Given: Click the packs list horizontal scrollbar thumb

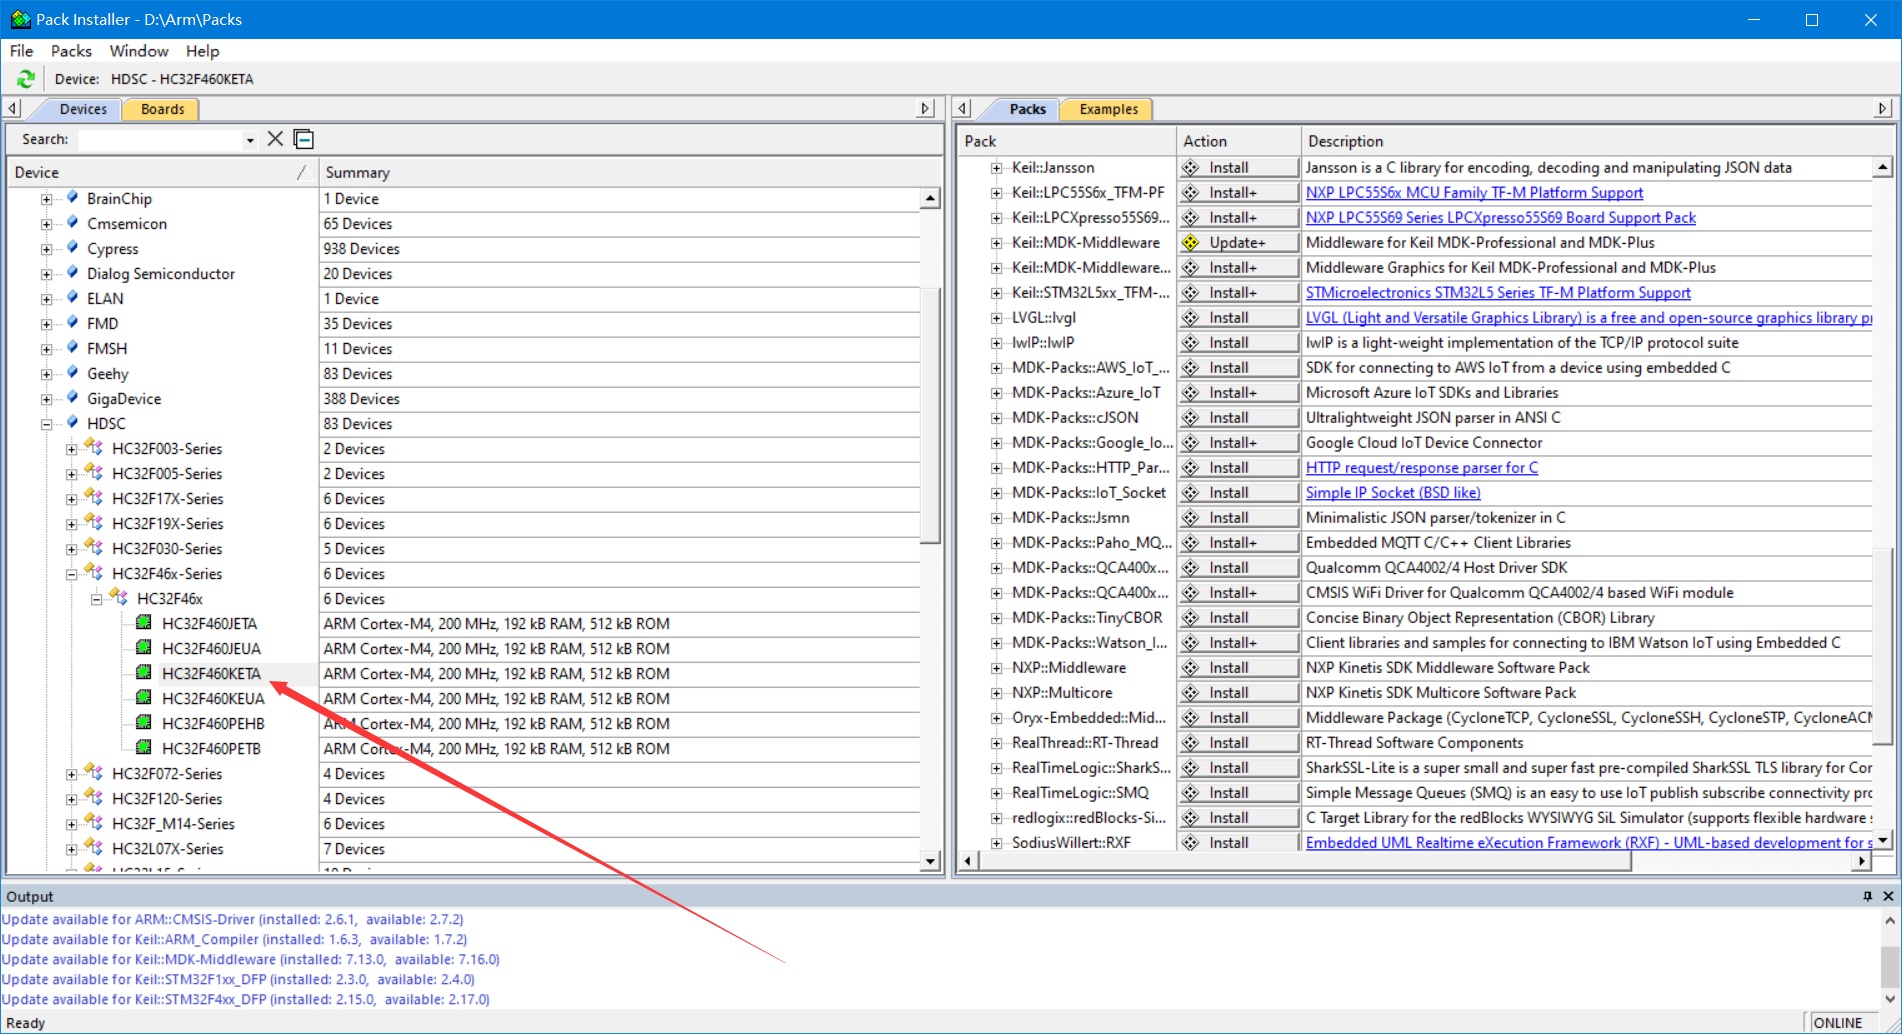Looking at the screenshot, I should pos(1305,861).
